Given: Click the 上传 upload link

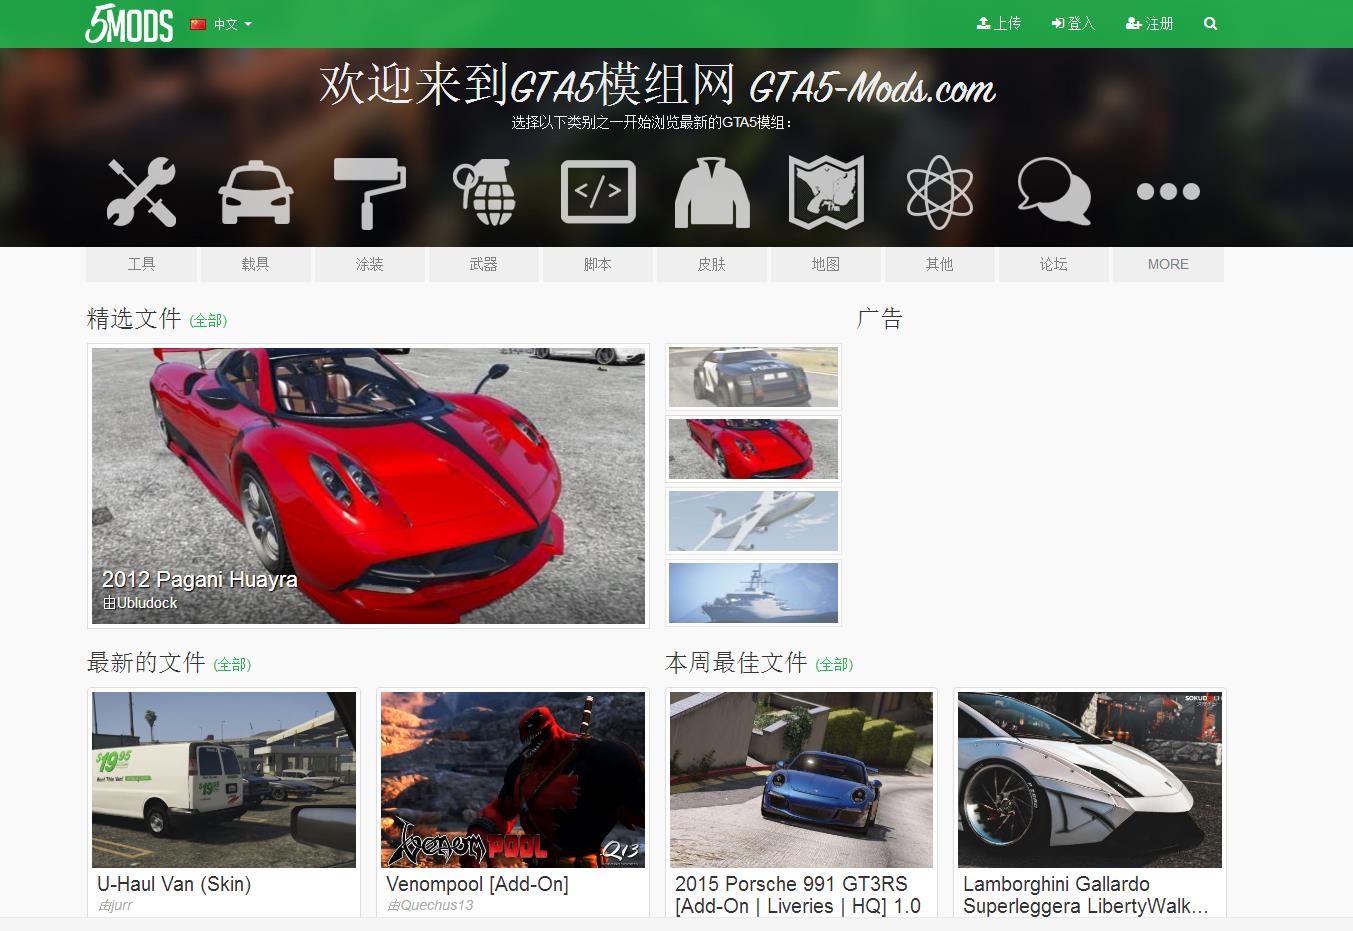Looking at the screenshot, I should point(999,23).
